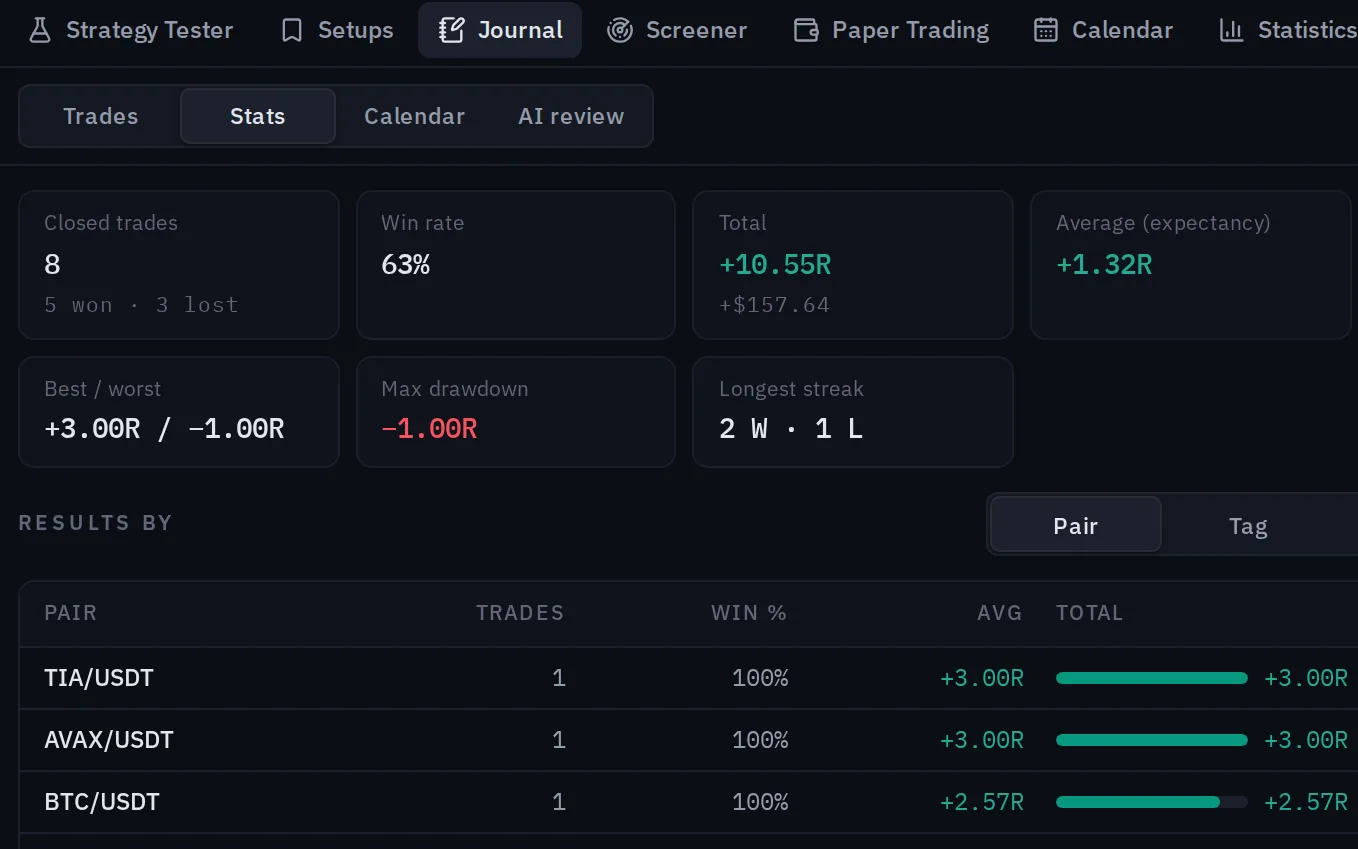1358x849 pixels.
Task: Go to the Setups tab
Action: coord(337,30)
